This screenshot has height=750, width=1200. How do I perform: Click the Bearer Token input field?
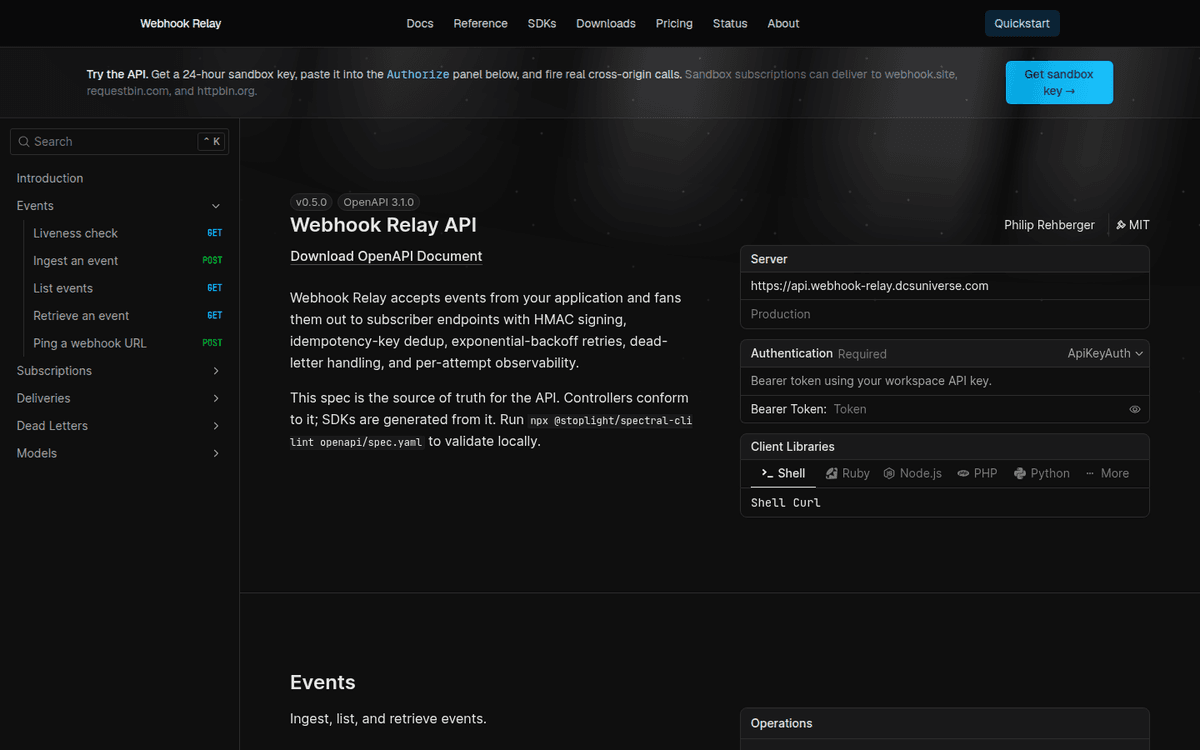click(977, 409)
